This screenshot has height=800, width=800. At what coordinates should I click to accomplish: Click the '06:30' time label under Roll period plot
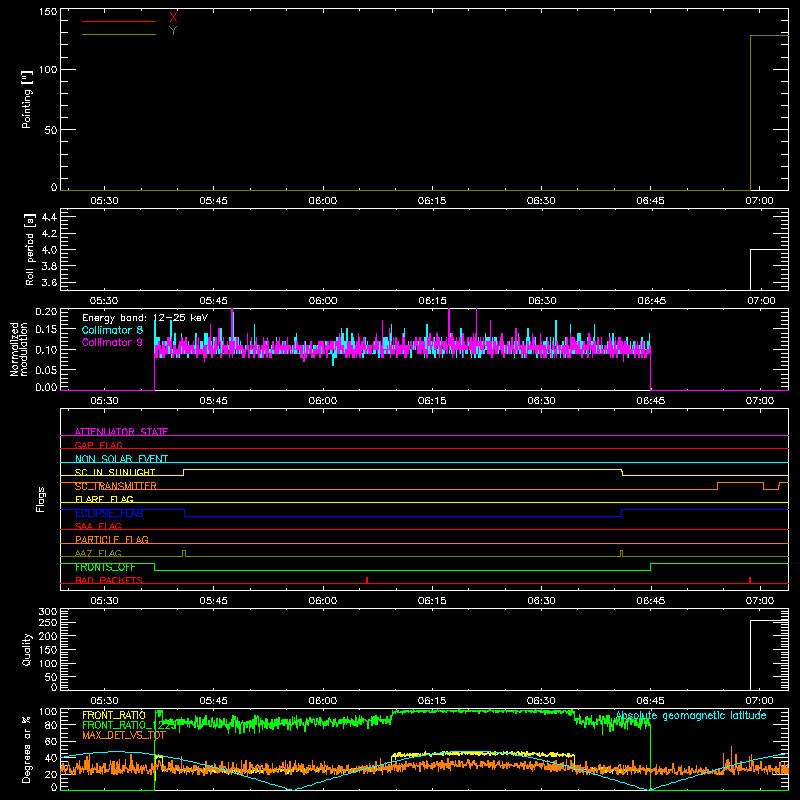coord(542,301)
